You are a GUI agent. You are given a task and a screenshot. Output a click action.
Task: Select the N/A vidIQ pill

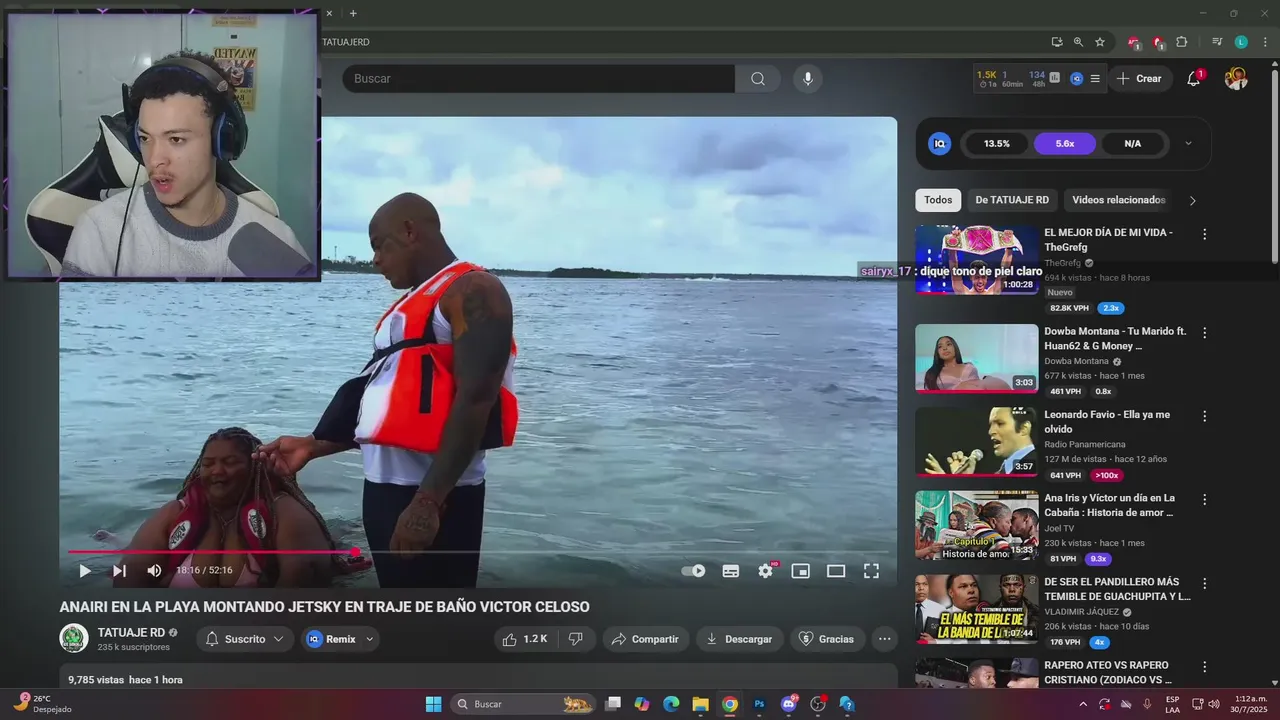pyautogui.click(x=1132, y=144)
